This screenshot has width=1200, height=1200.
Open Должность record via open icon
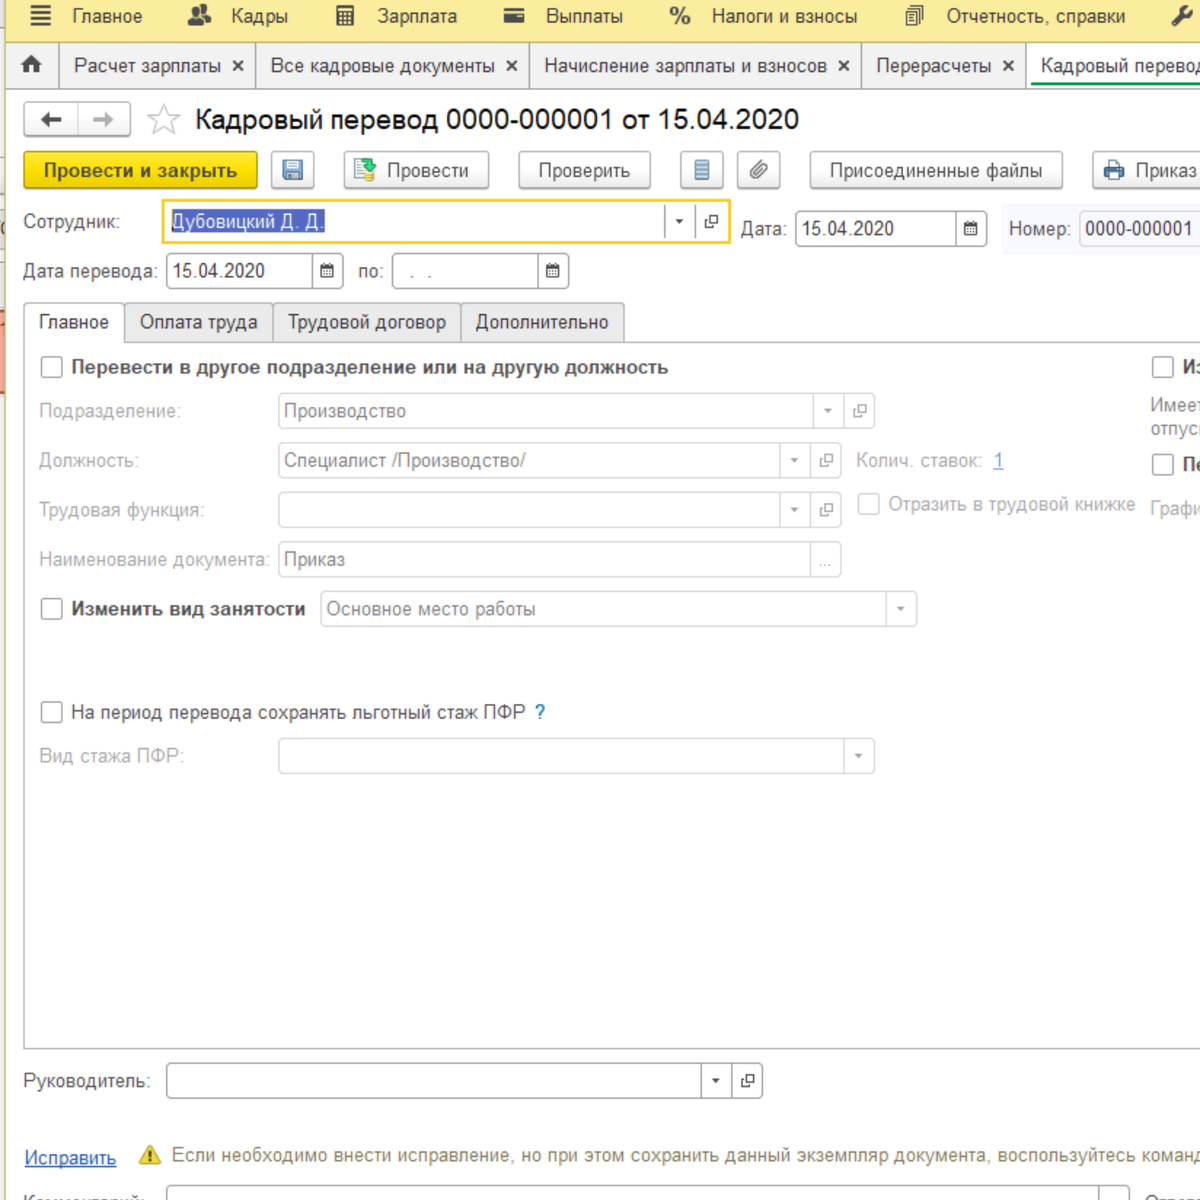826,461
